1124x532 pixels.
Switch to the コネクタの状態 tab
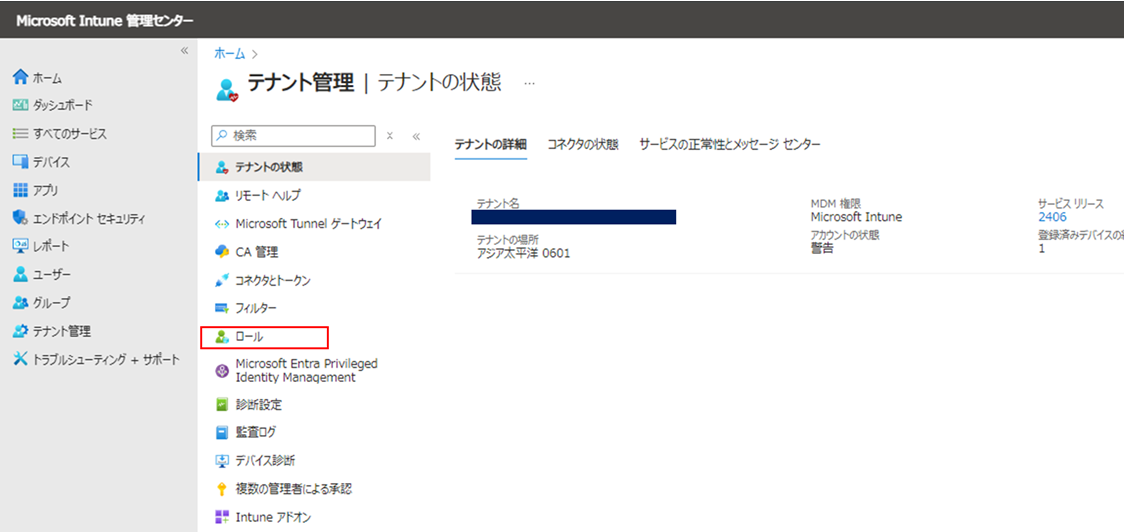pos(583,144)
